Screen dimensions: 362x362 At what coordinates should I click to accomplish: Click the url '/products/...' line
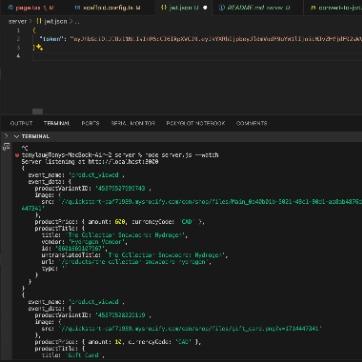tap(127, 262)
